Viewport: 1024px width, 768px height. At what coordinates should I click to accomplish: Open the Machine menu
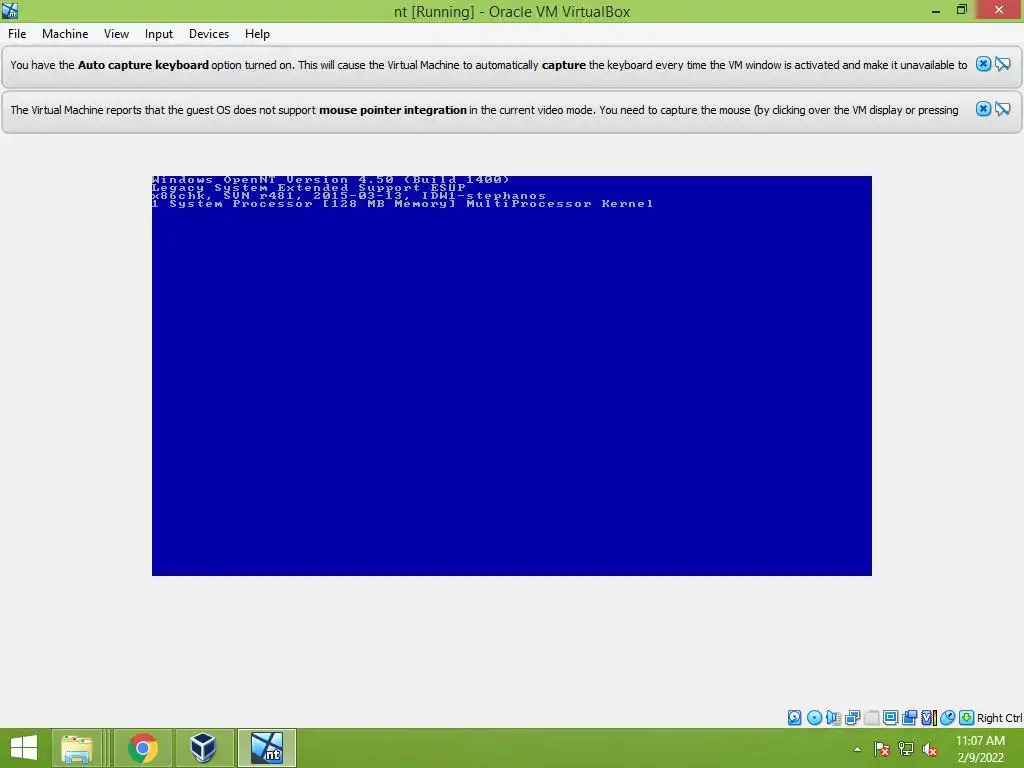(x=65, y=34)
